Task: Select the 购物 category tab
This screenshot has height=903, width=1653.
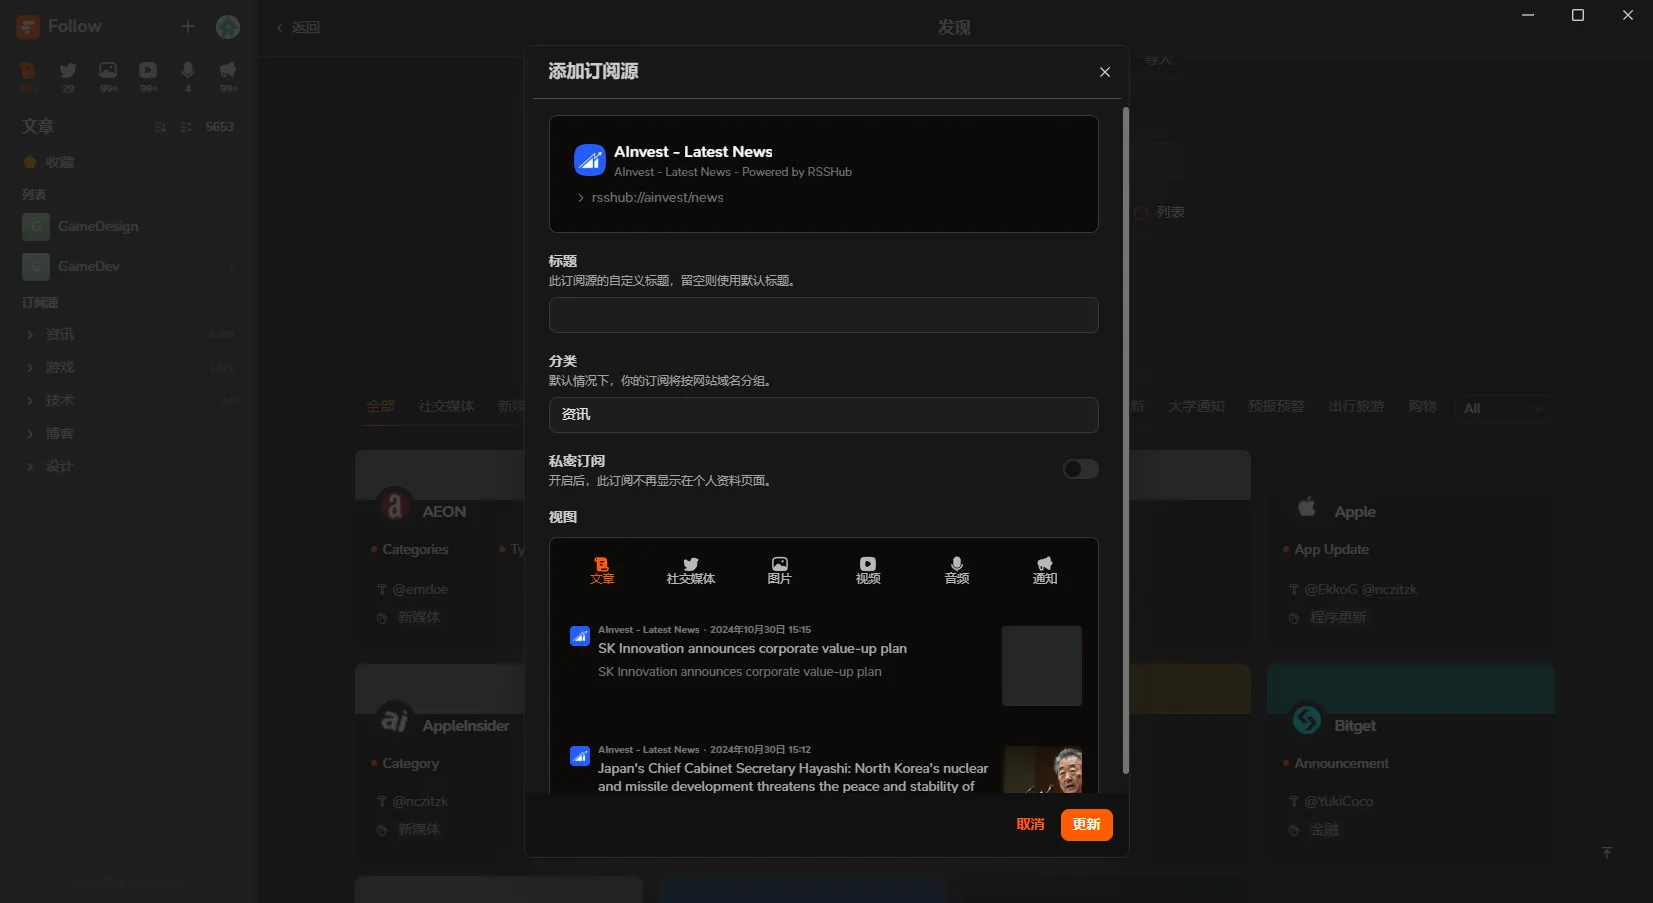Action: pos(1422,406)
